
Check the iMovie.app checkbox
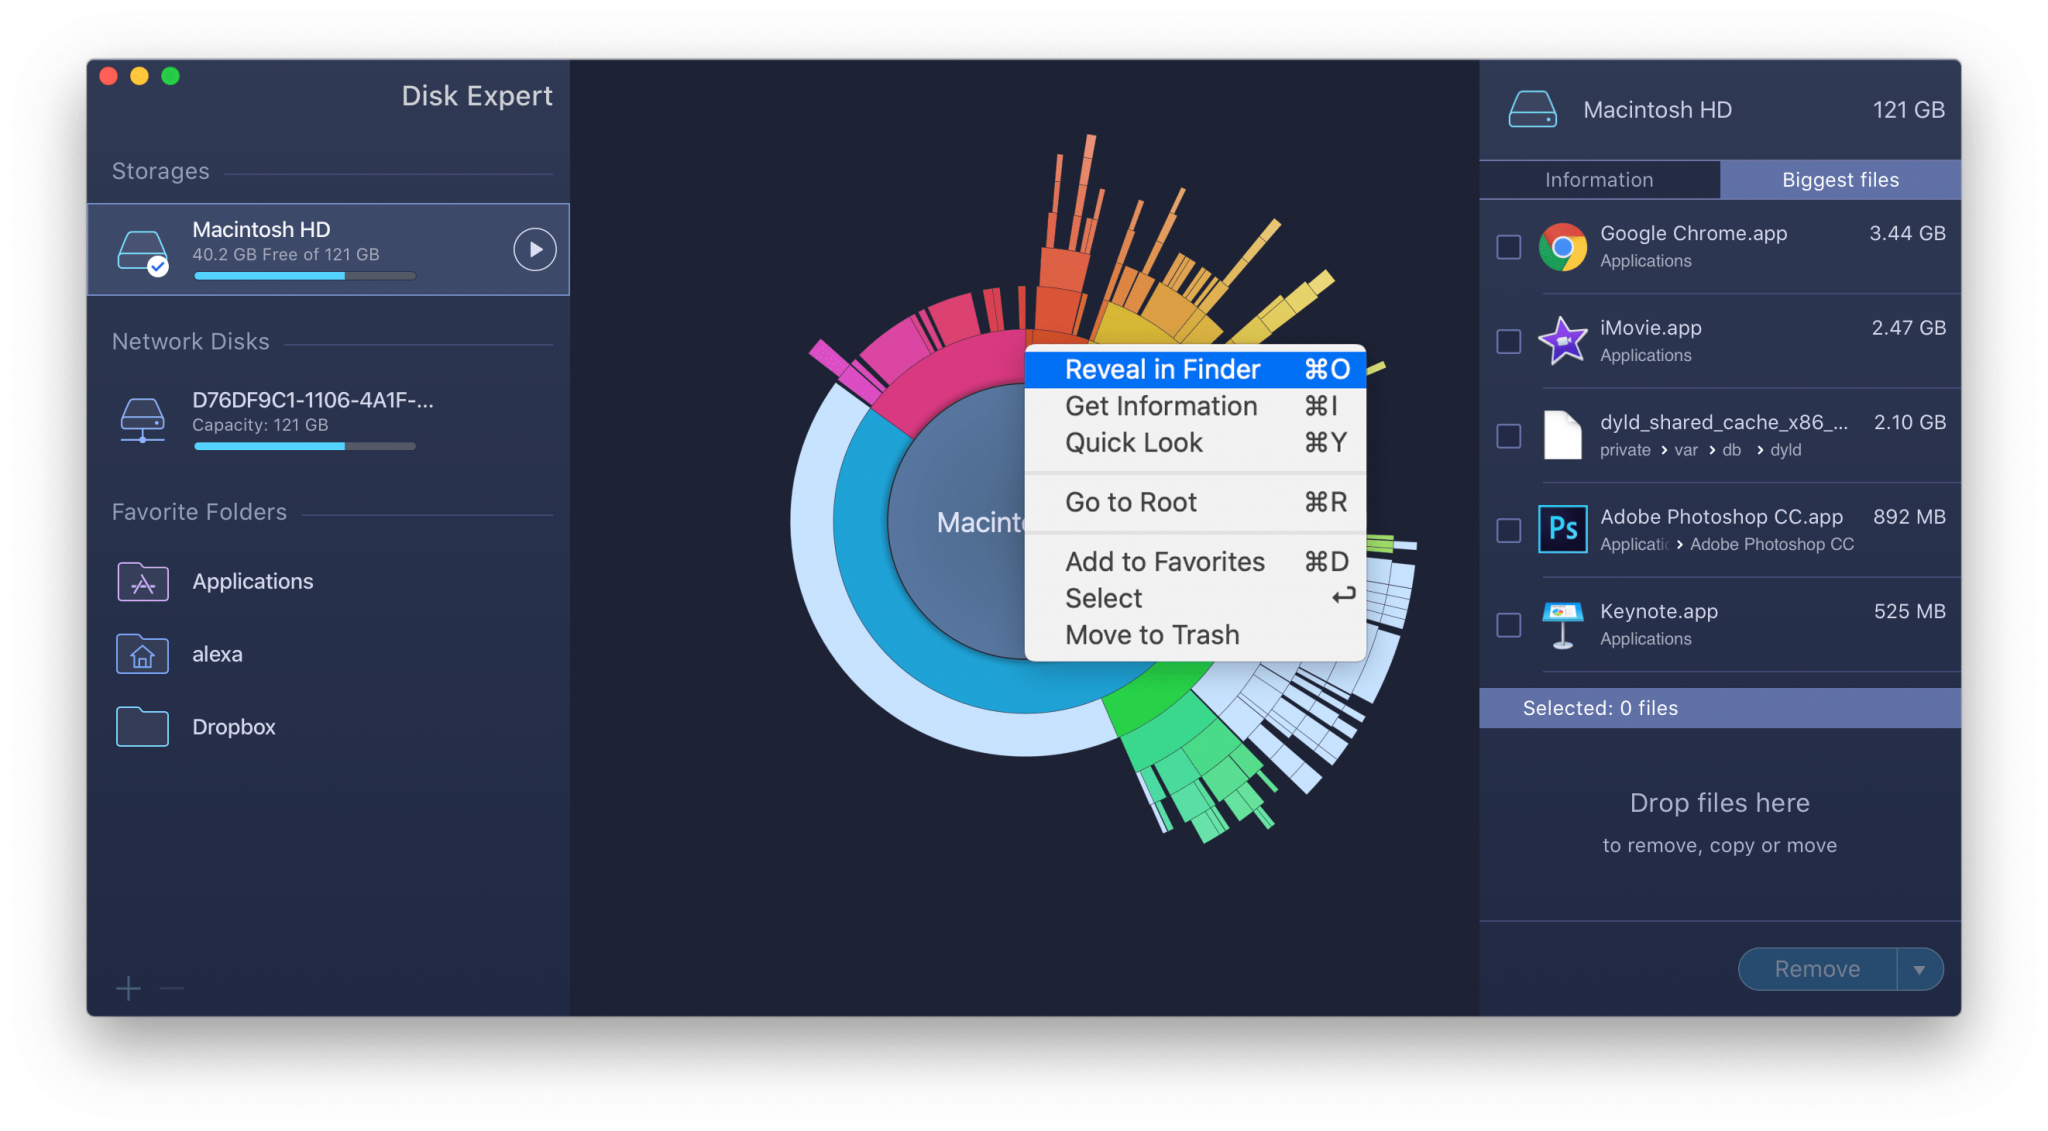[1508, 341]
